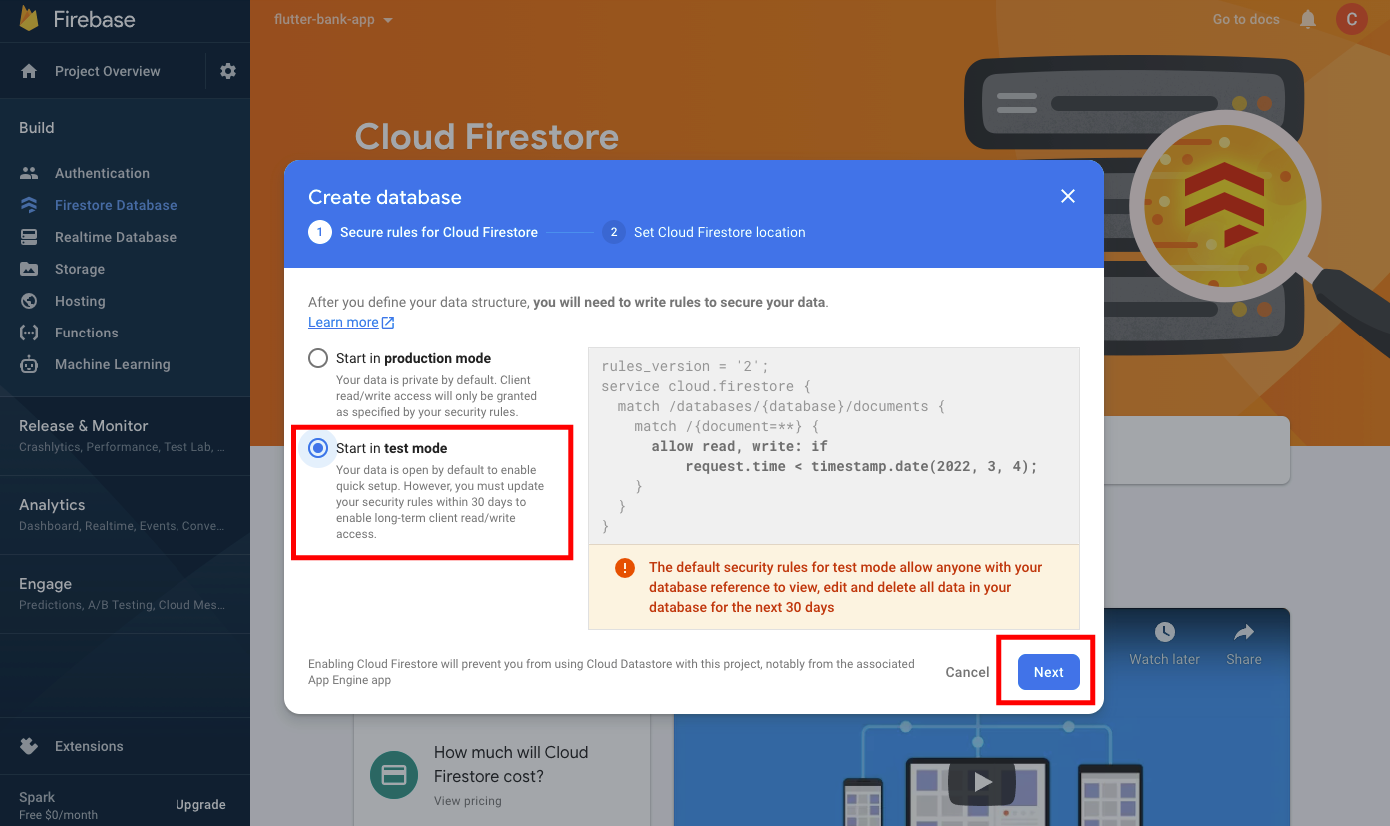Viewport: 1390px width, 826px height.
Task: Click the Cloud Firestore page heading
Action: [x=487, y=137]
